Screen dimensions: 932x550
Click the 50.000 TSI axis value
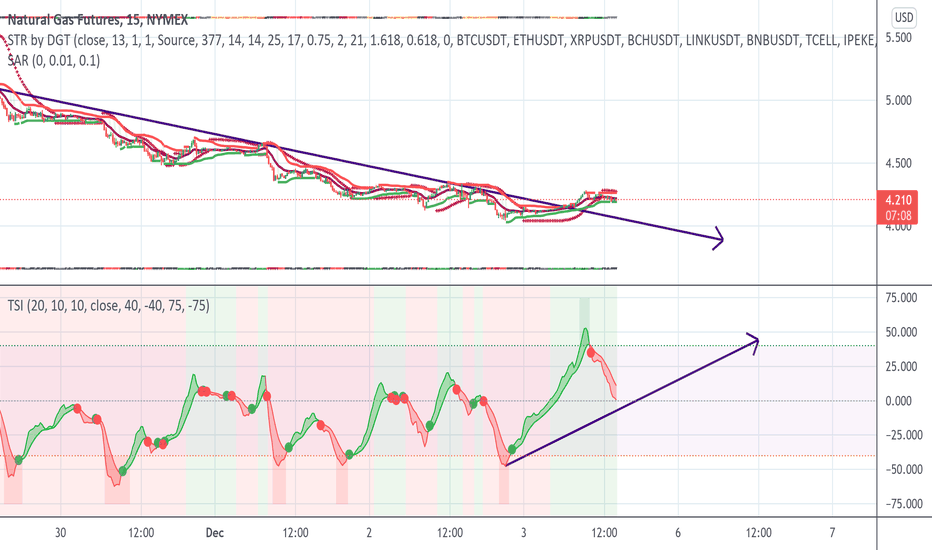[901, 332]
